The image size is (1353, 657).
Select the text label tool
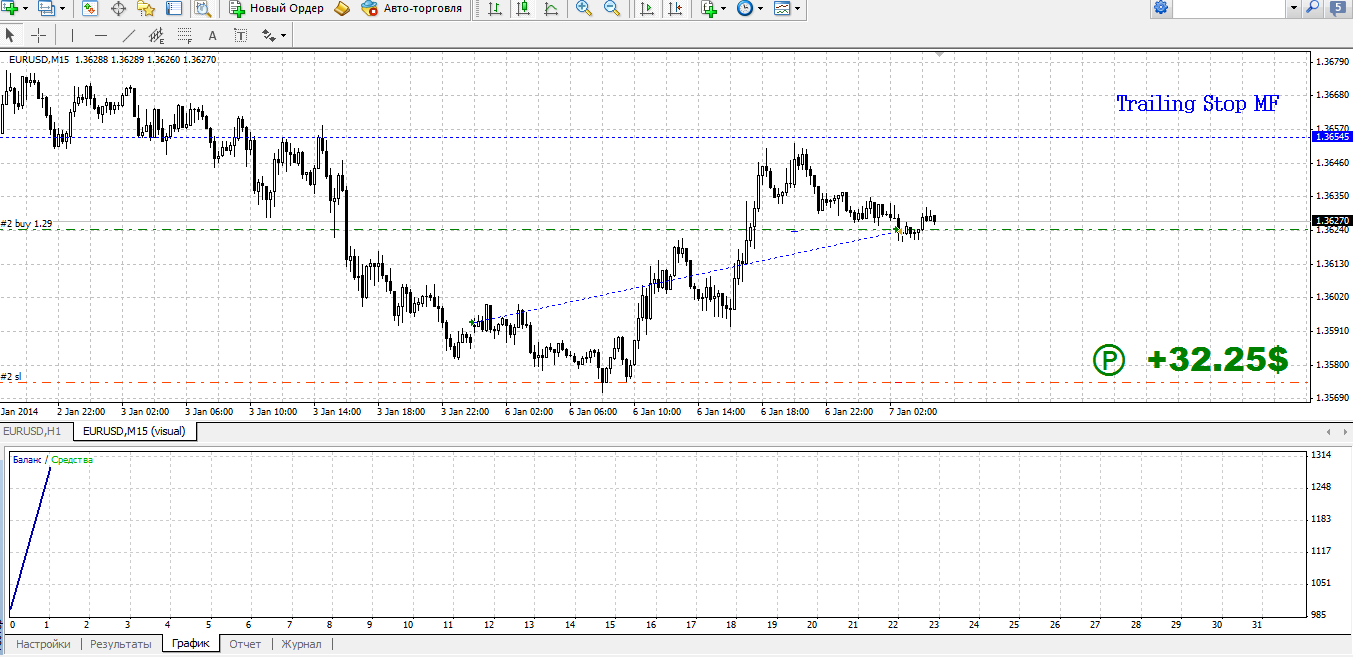click(240, 36)
